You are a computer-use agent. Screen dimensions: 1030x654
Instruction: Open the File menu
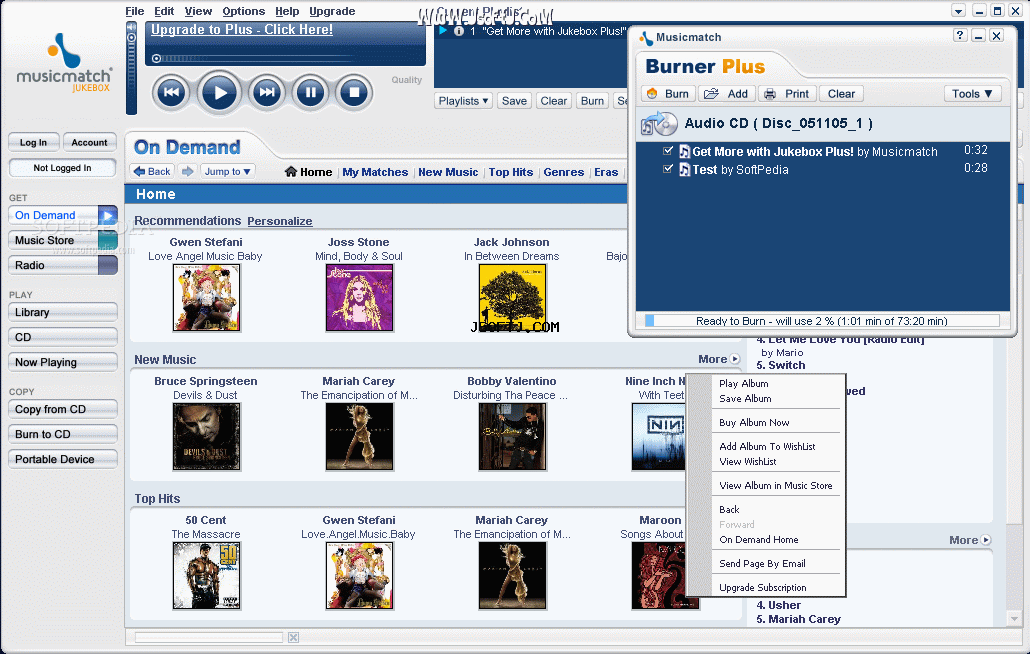[x=135, y=11]
